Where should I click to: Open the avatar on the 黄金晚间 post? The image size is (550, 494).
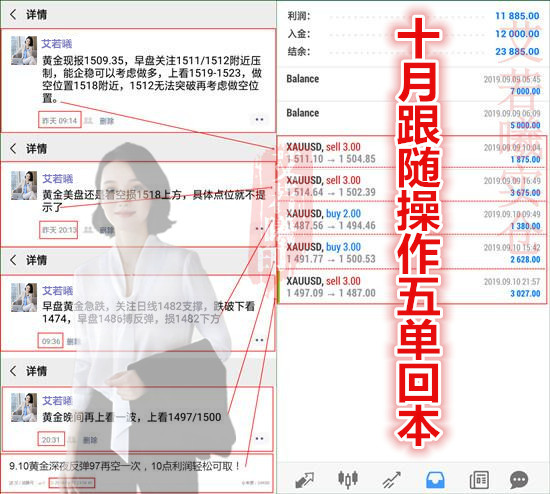24,407
